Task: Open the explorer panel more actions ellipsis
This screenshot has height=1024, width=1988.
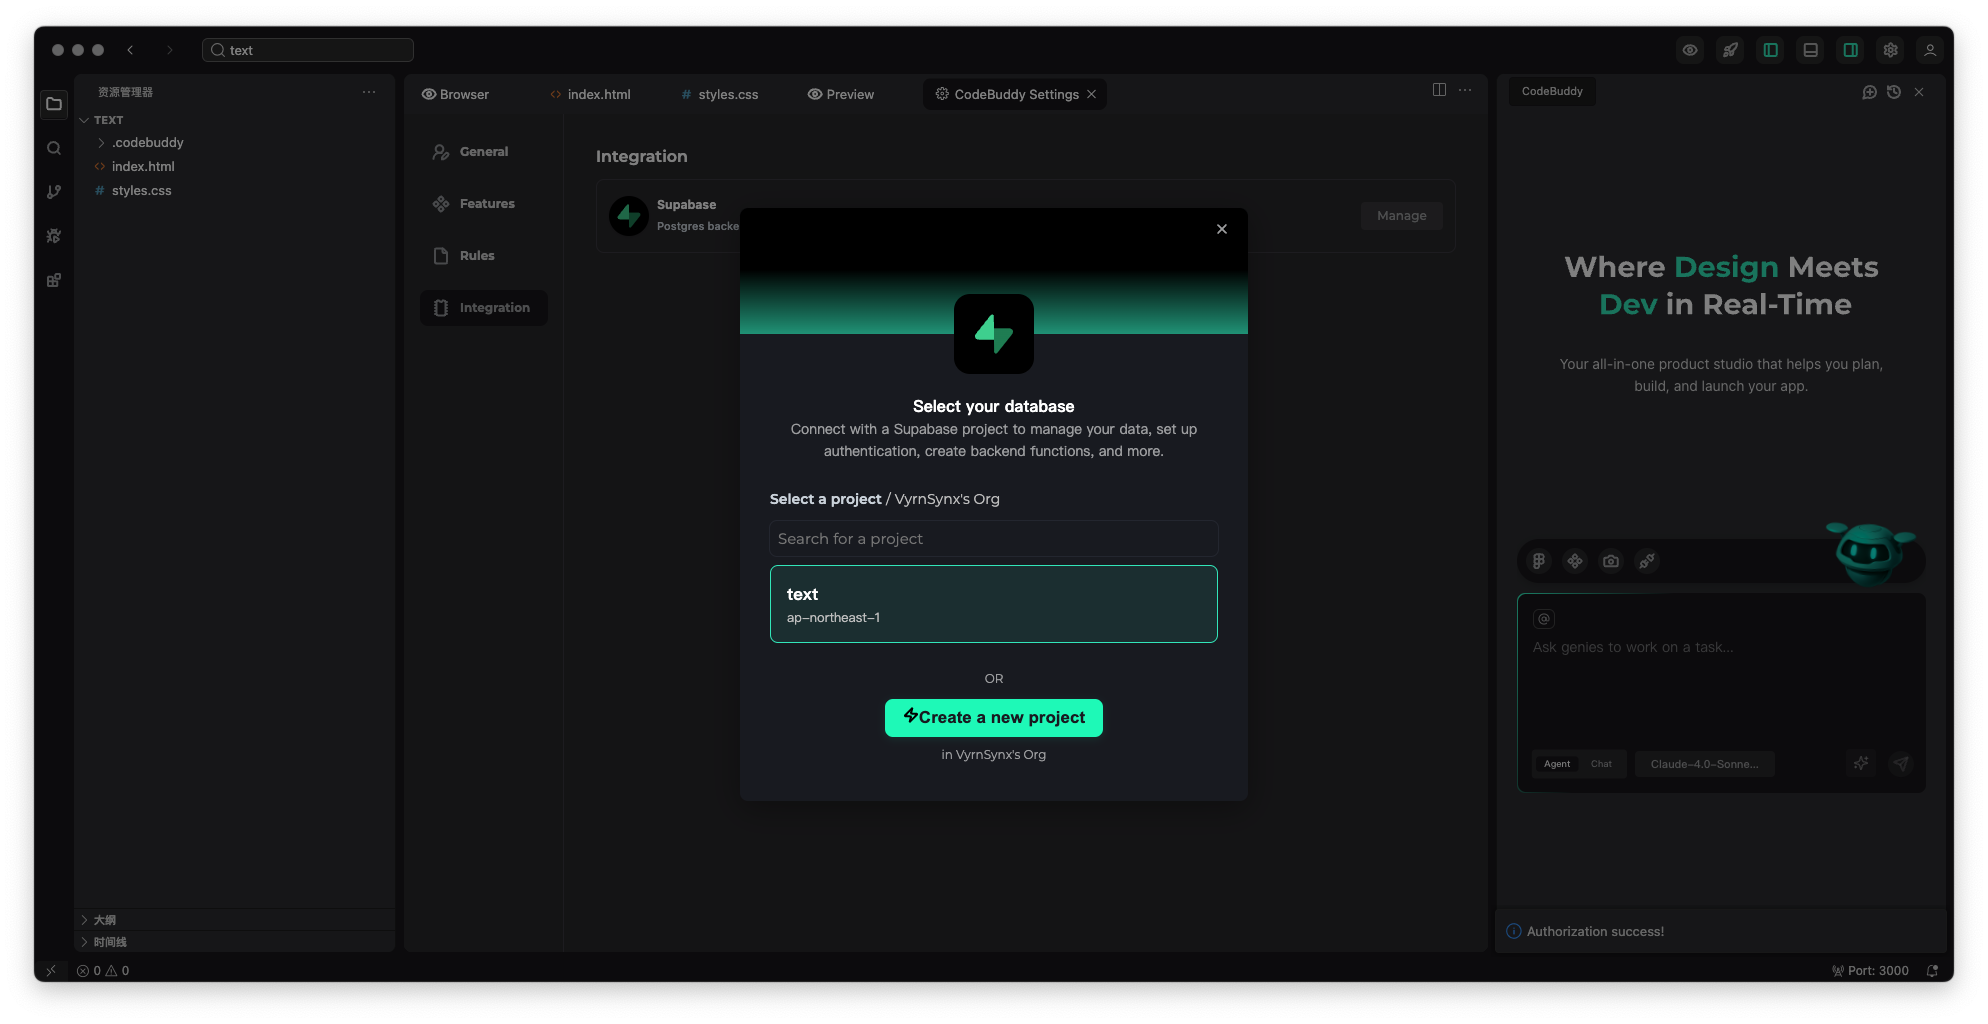Action: click(369, 92)
